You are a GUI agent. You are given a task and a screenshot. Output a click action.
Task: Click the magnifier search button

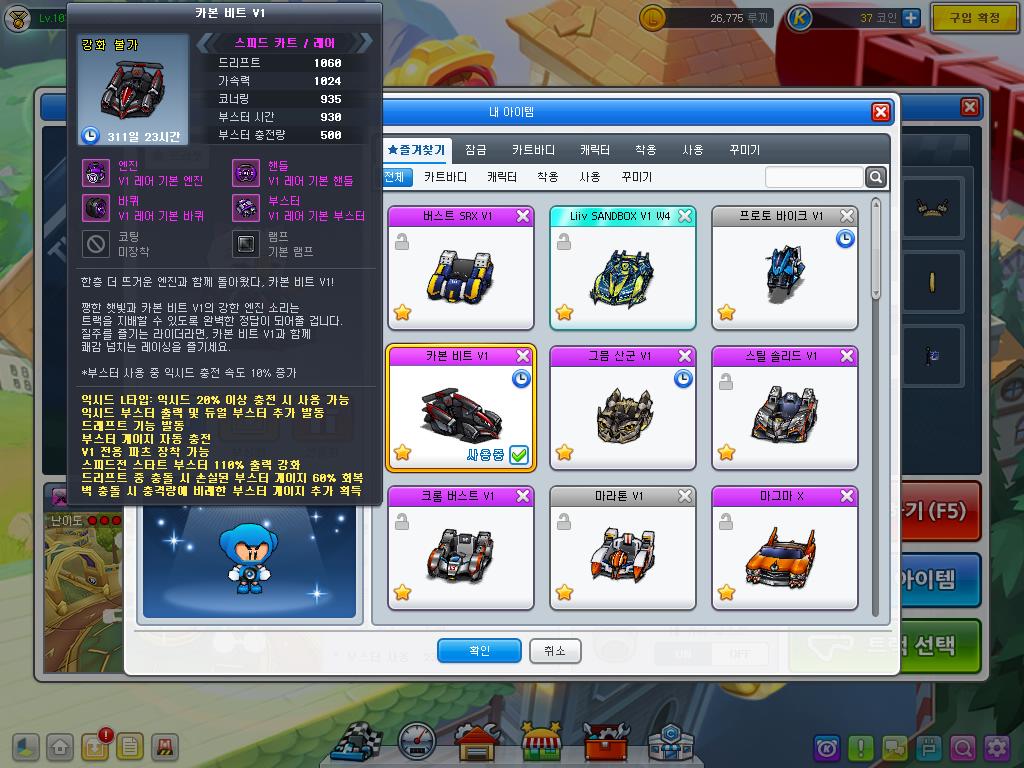[876, 177]
